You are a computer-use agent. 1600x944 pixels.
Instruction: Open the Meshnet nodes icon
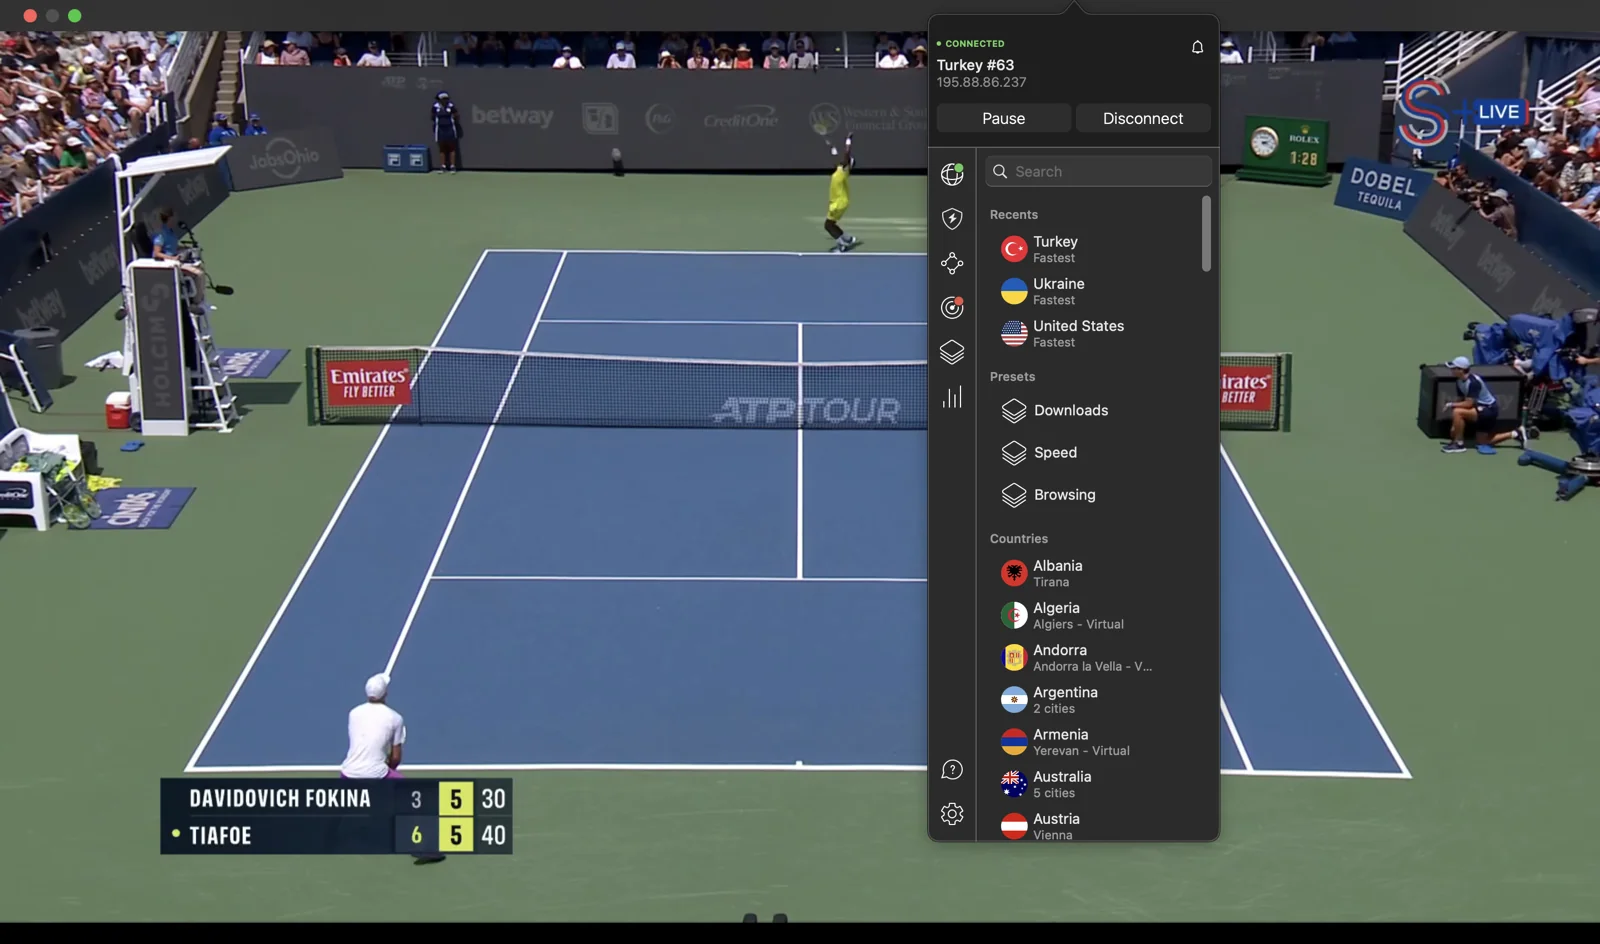tap(952, 263)
